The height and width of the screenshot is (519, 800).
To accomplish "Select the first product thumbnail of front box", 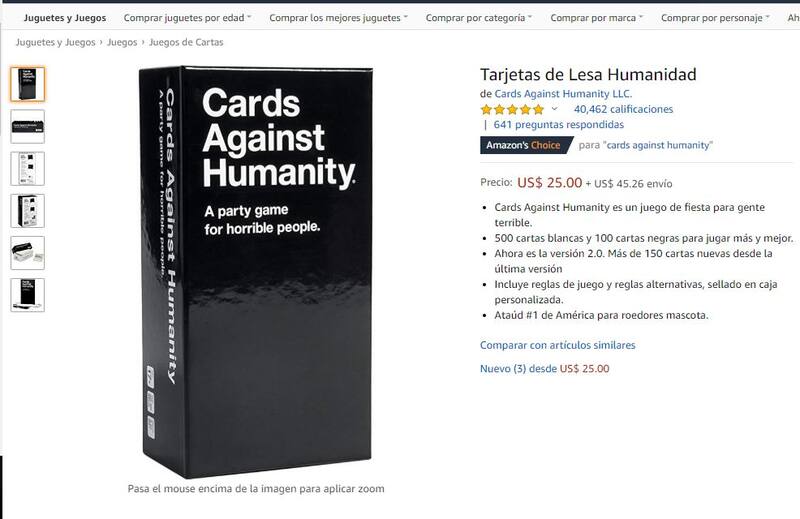I will [x=28, y=84].
